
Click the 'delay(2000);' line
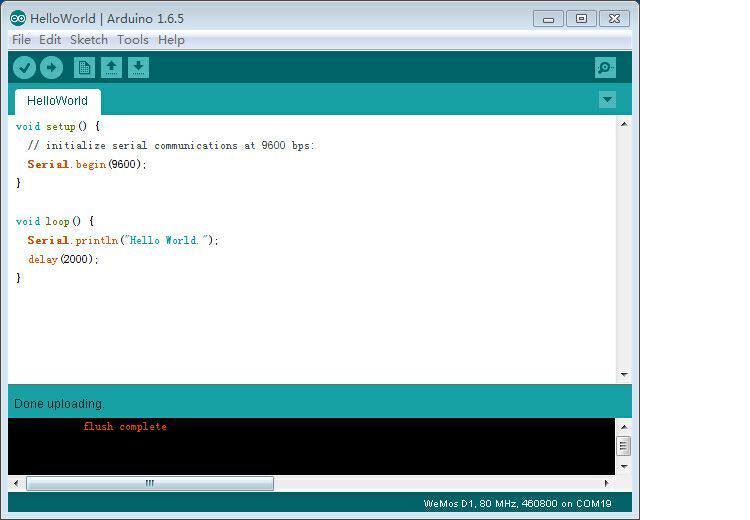click(x=63, y=259)
